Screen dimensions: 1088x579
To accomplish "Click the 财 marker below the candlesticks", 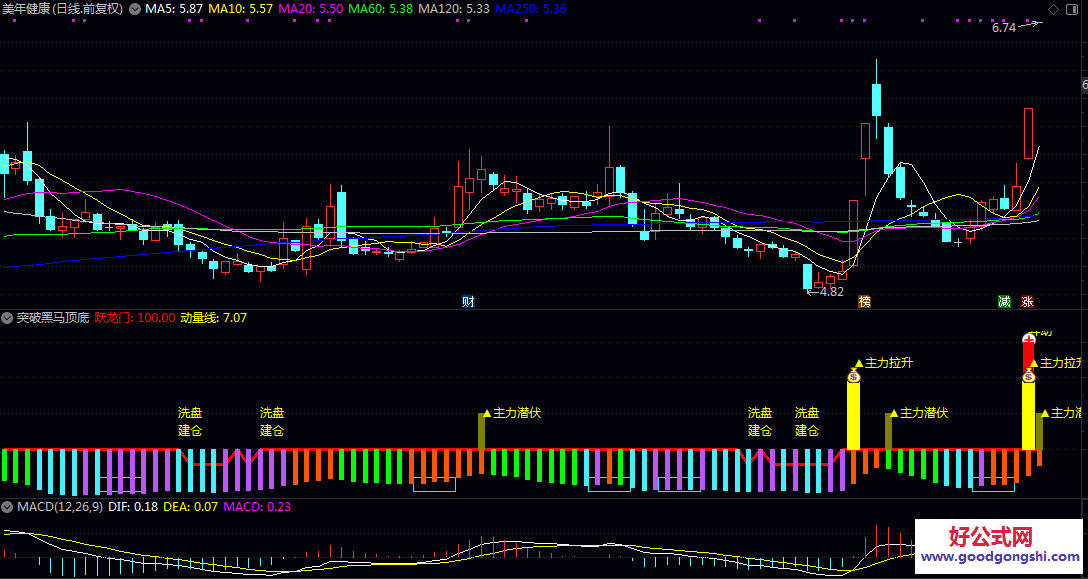I will [x=468, y=301].
